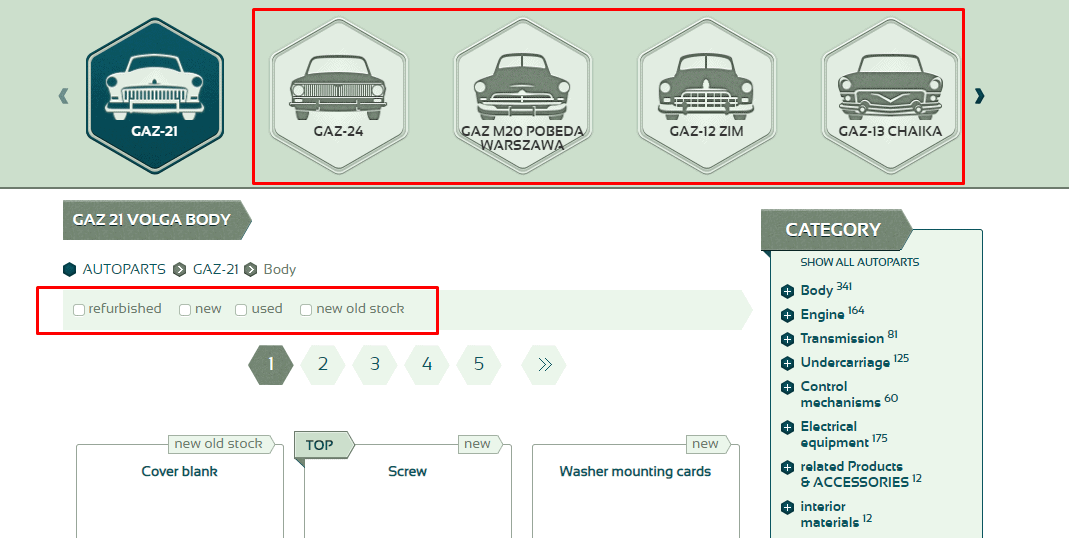This screenshot has height=538, width=1069.
Task: Expand Control mechanisms category plus icon
Action: 787,387
